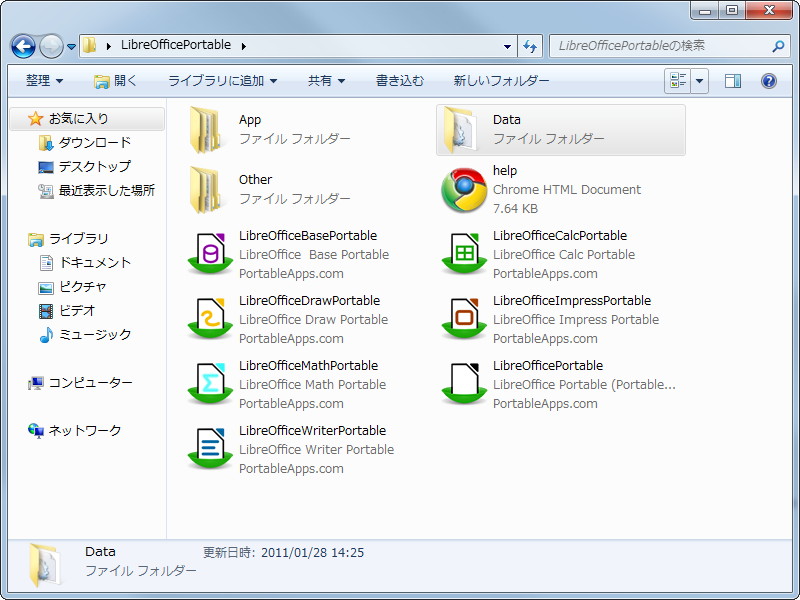Launch LibreOfficeCalcPortable
Screen dimensions: 800x600
click(x=463, y=251)
